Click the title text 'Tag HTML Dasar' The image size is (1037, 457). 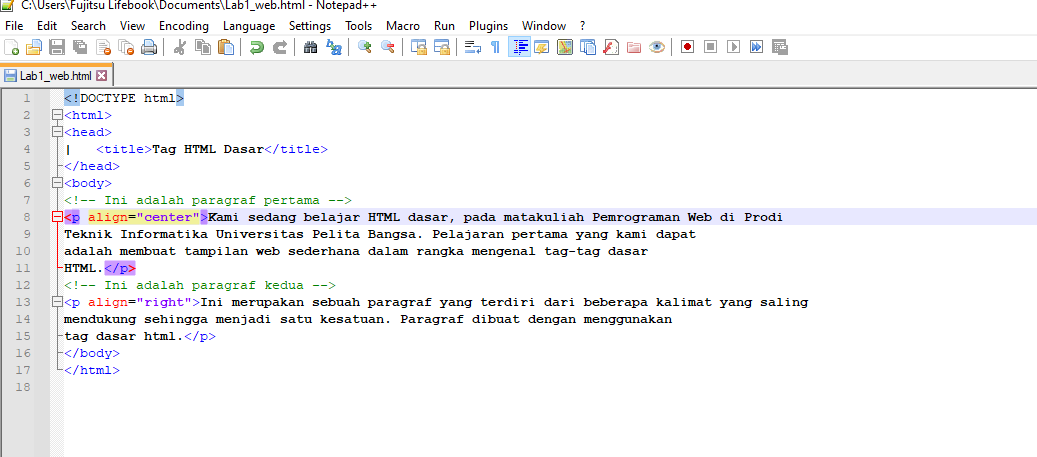(208, 149)
